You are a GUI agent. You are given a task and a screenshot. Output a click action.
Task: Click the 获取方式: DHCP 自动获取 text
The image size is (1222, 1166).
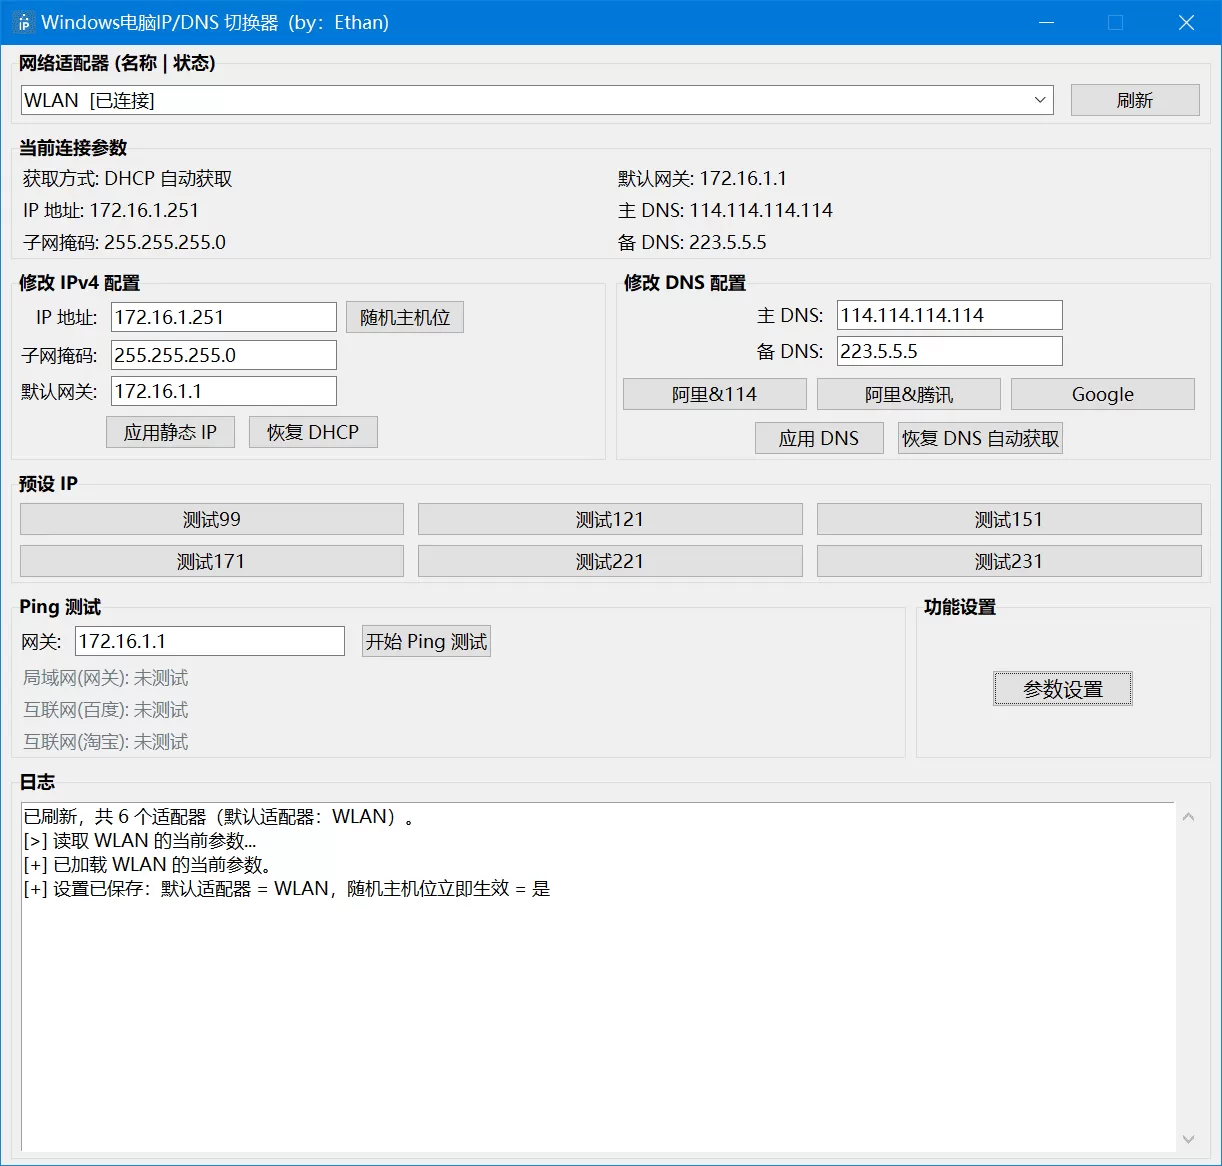click(128, 178)
